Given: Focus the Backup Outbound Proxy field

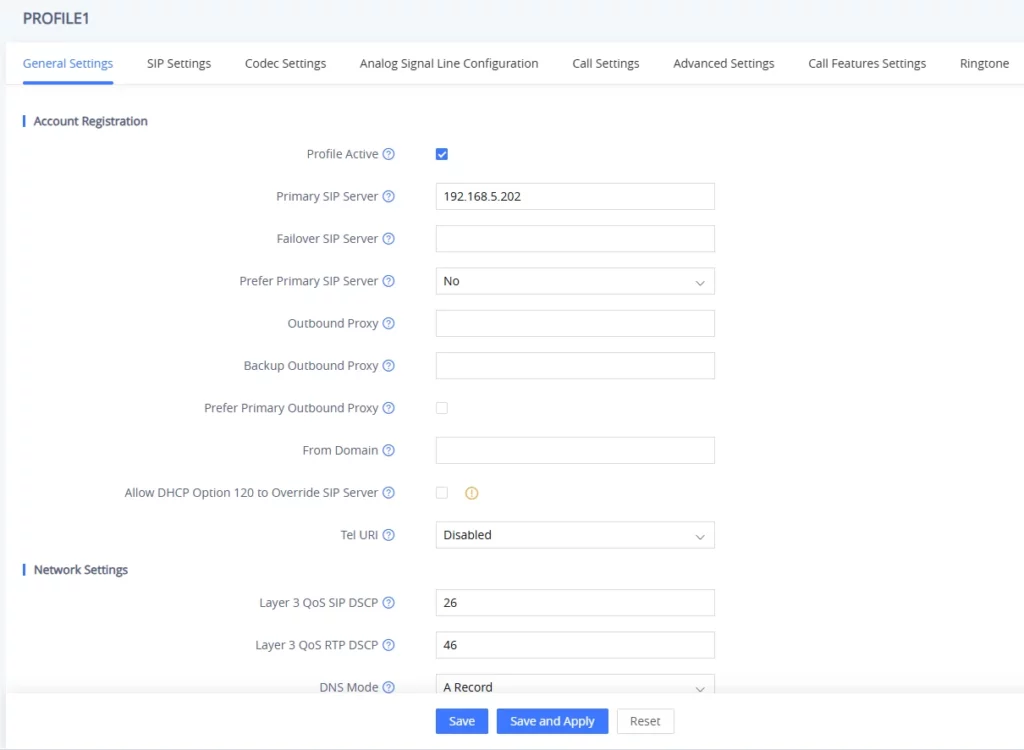Looking at the screenshot, I should tap(575, 366).
